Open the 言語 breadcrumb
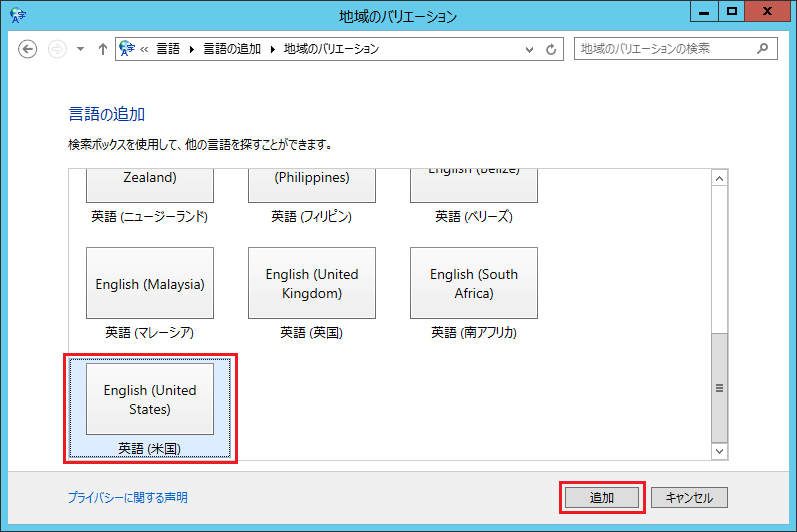797x532 pixels. (x=168, y=49)
